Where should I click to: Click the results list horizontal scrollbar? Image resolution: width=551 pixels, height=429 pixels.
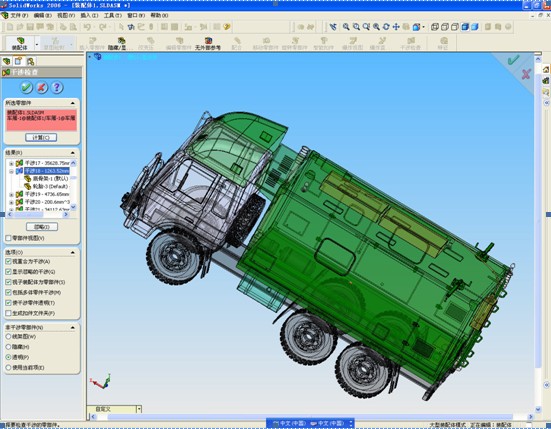[x=38, y=214]
